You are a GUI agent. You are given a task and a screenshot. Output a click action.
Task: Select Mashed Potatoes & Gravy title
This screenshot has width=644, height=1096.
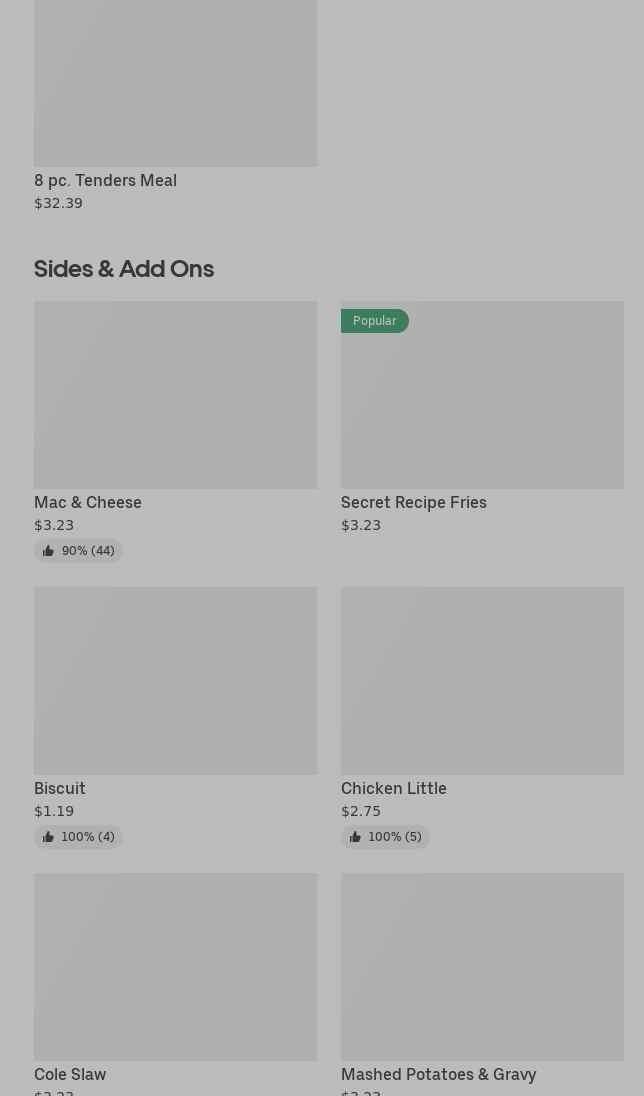pyautogui.click(x=439, y=1074)
